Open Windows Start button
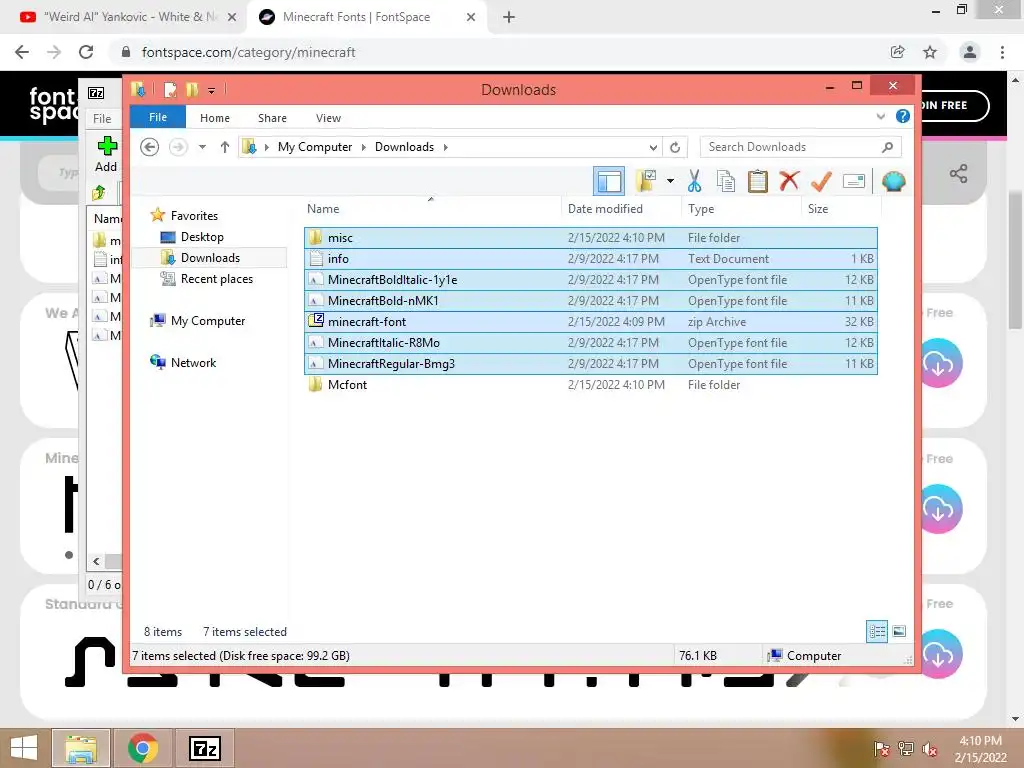The width and height of the screenshot is (1024, 768). (x=24, y=748)
